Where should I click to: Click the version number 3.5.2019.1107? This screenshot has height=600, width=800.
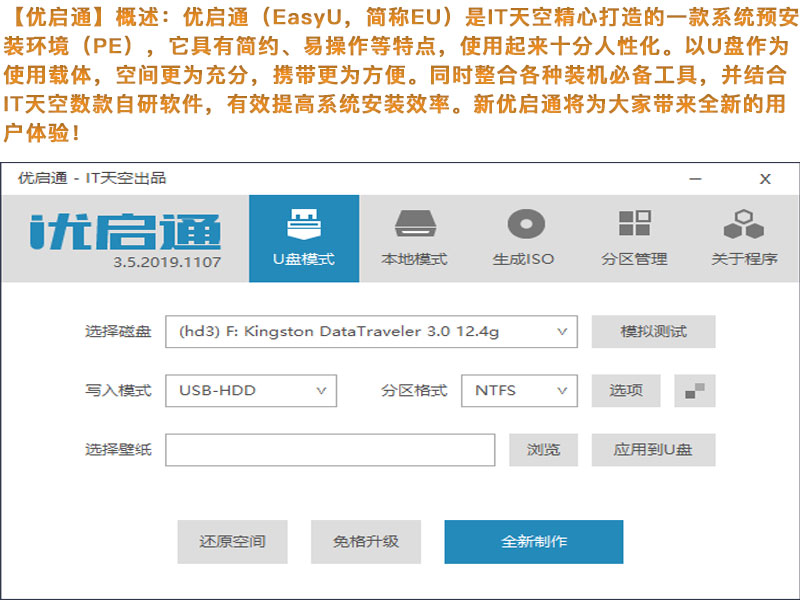pyautogui.click(x=167, y=262)
